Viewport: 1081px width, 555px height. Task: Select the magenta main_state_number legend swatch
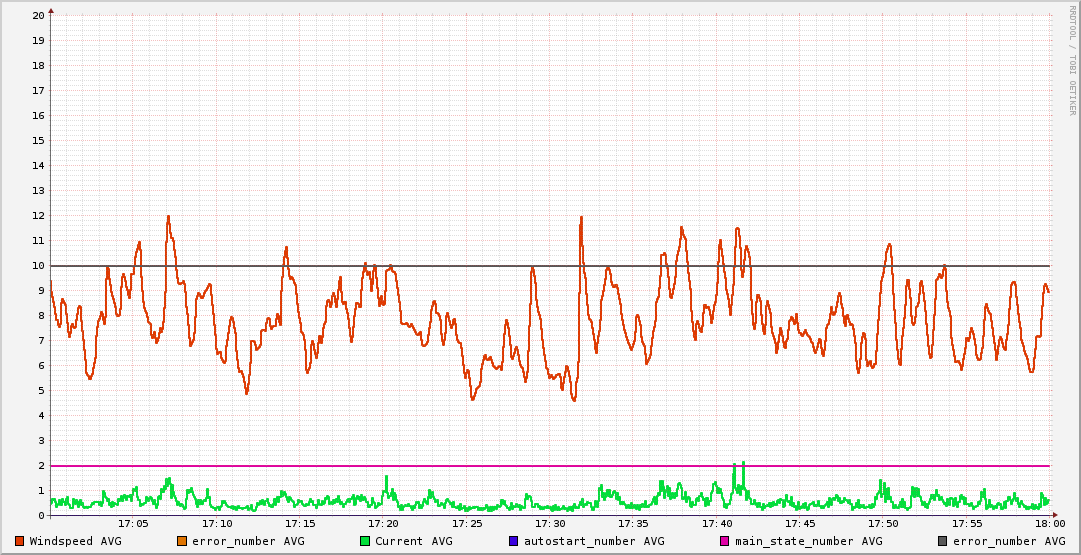[x=725, y=541]
